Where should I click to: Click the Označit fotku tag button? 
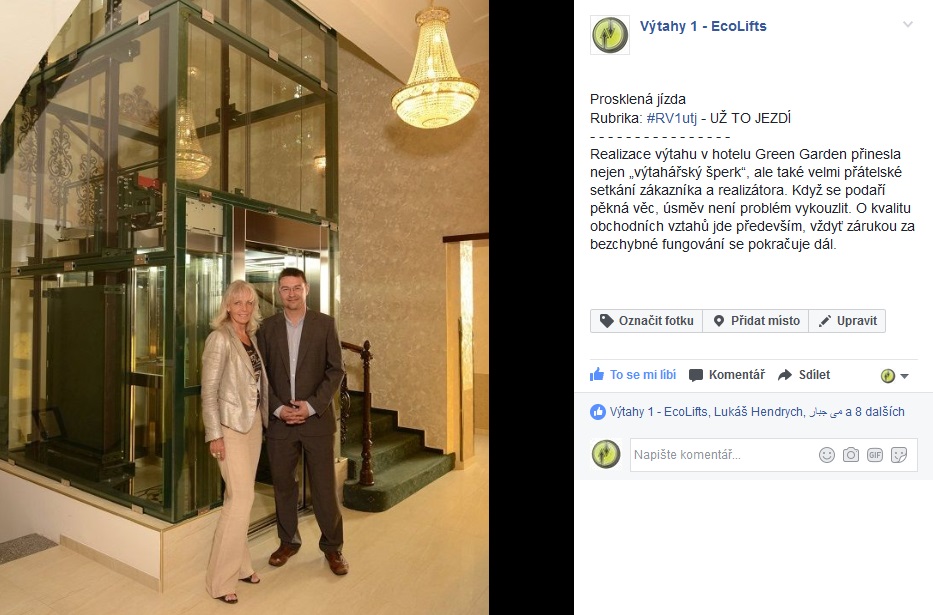pos(646,321)
